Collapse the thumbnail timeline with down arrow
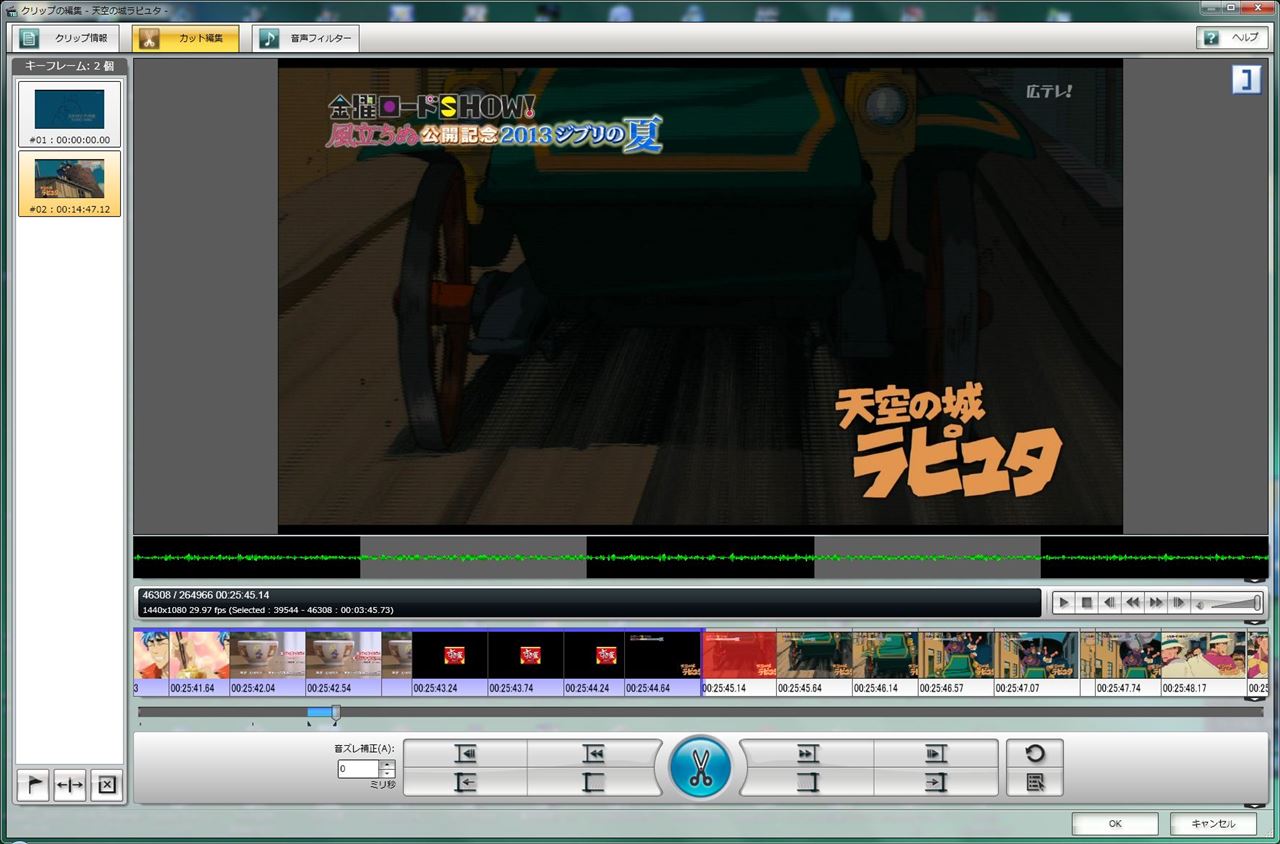The height and width of the screenshot is (844, 1280). [x=1254, y=699]
